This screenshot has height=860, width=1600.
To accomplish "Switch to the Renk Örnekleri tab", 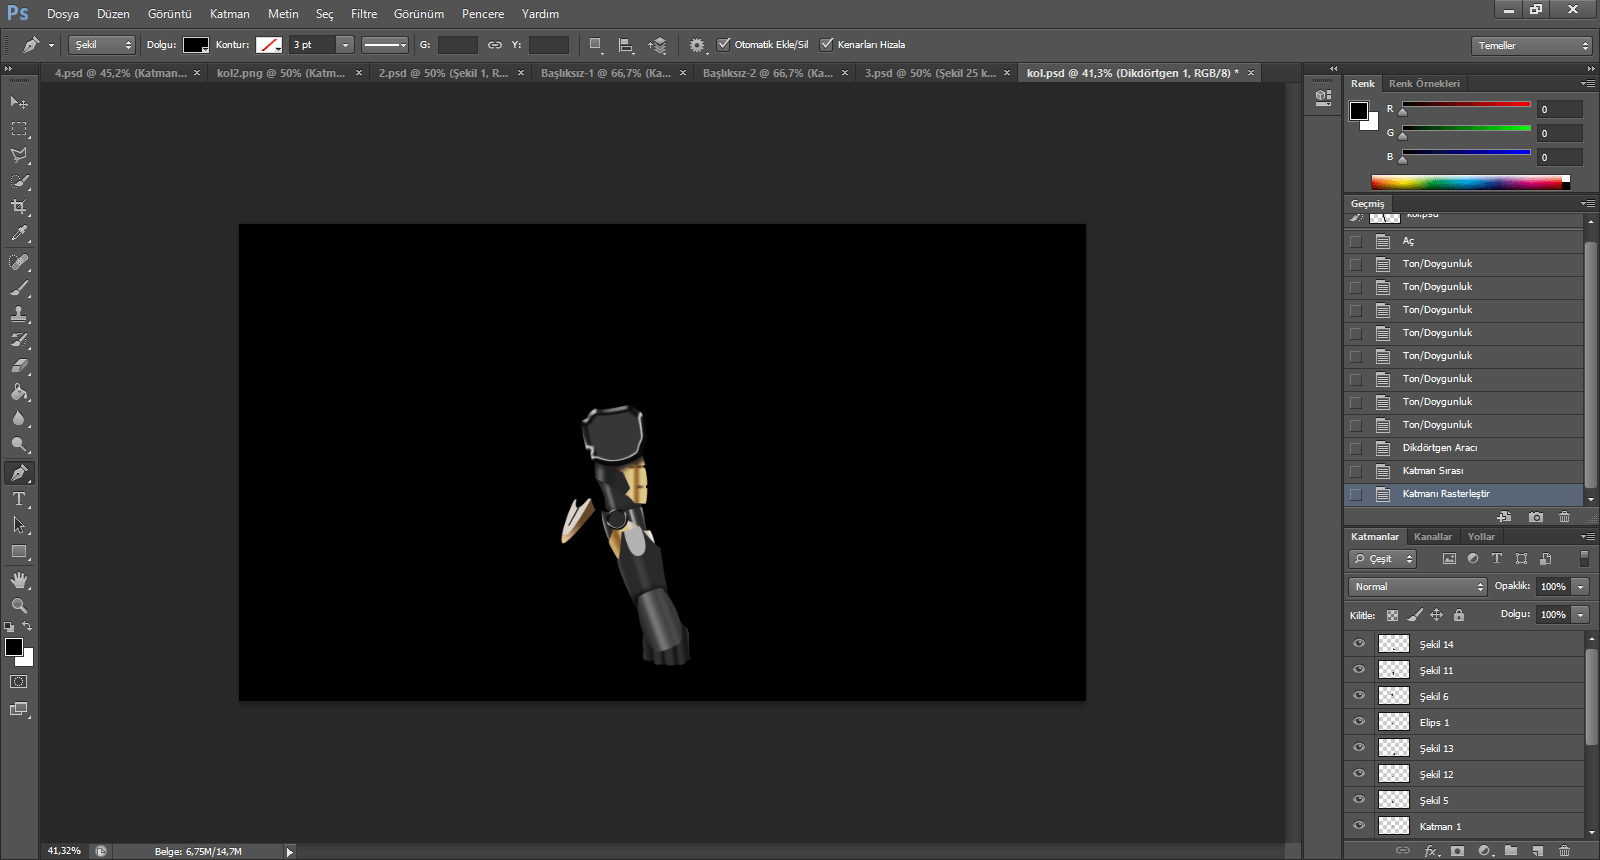I will [1424, 84].
